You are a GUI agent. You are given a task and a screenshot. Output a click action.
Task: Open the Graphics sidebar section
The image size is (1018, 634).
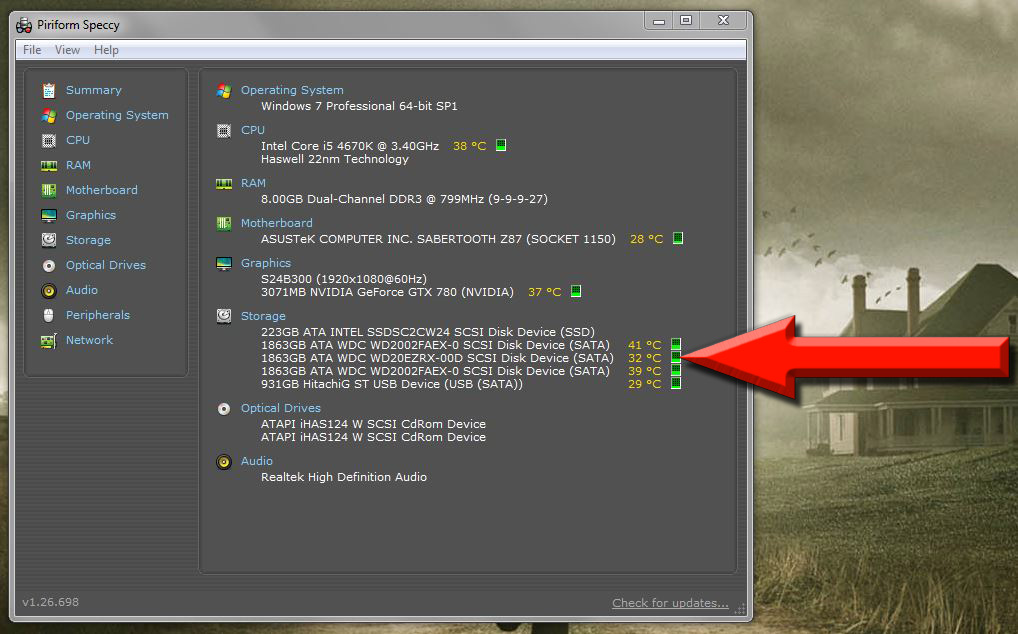91,215
